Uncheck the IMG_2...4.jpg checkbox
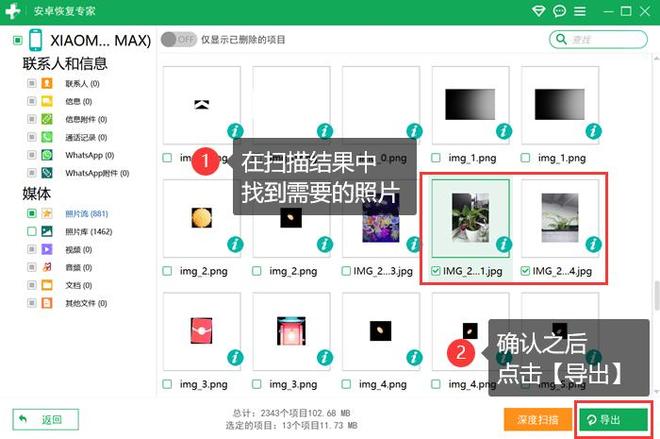 527,271
